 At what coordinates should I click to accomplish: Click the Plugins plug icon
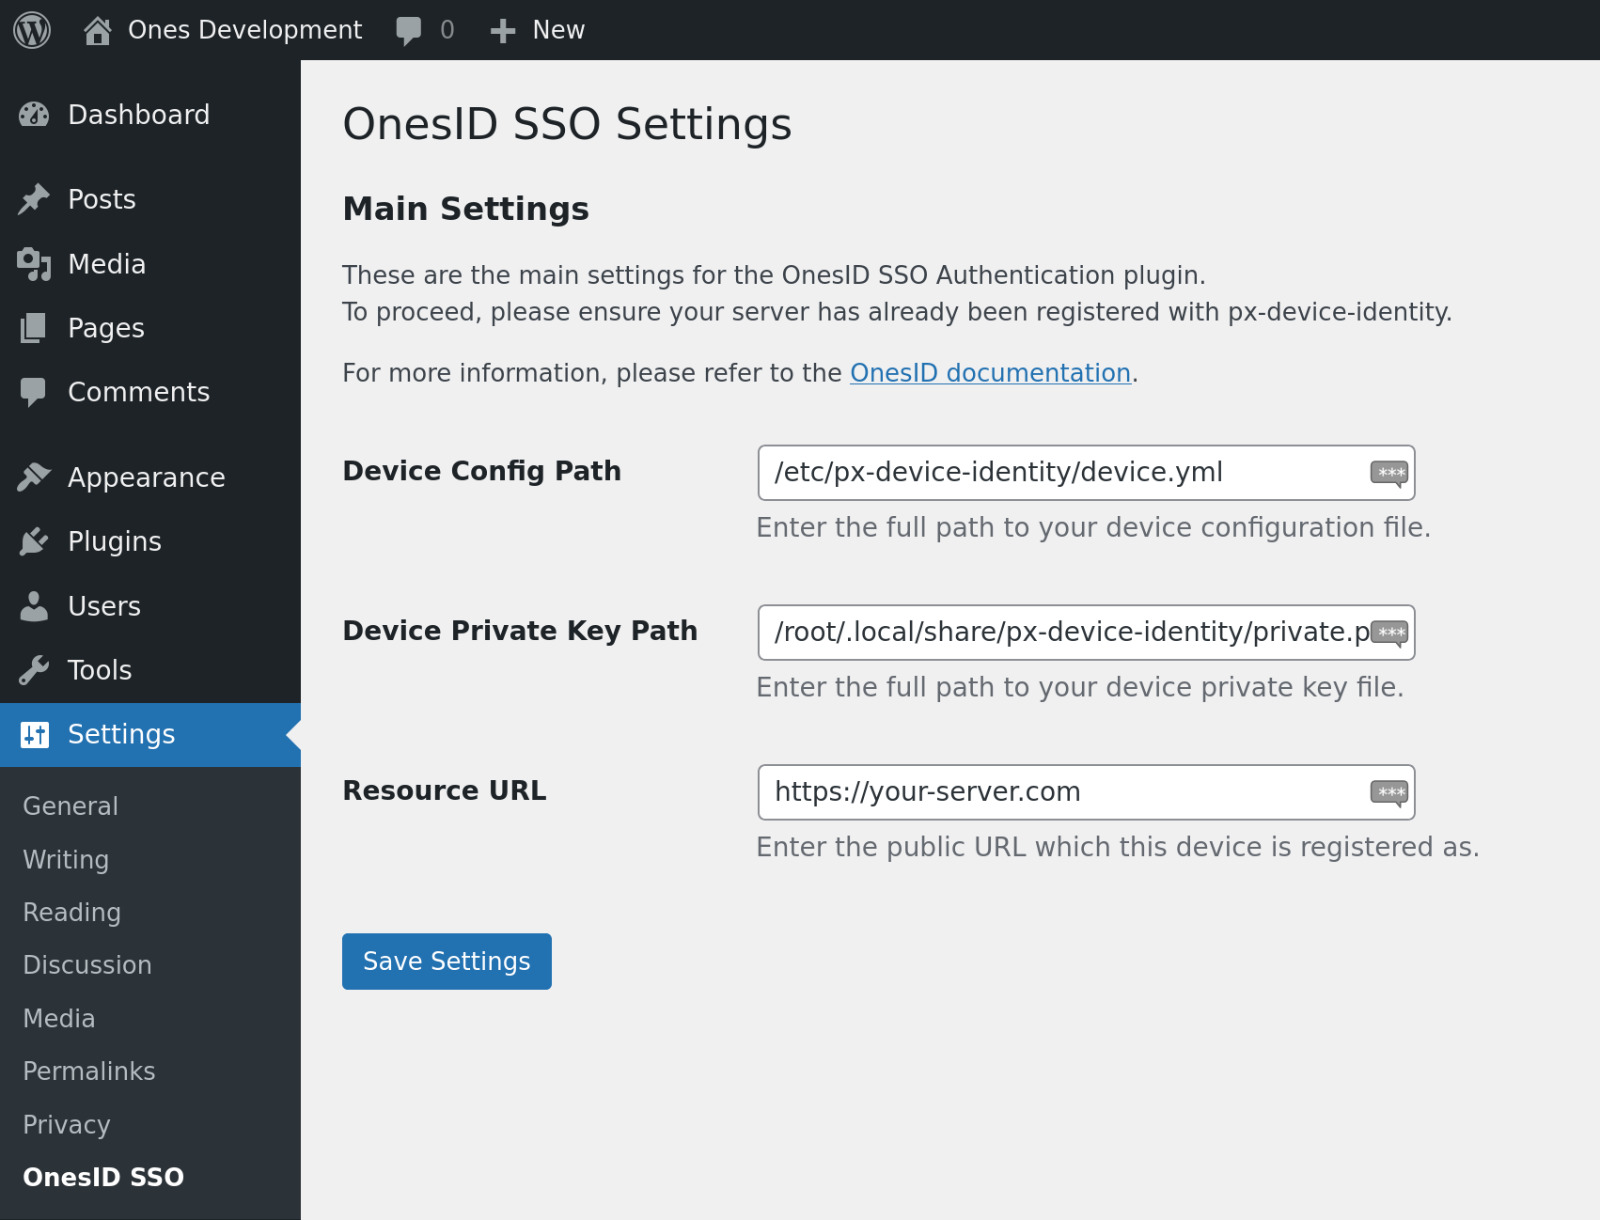[x=33, y=541]
